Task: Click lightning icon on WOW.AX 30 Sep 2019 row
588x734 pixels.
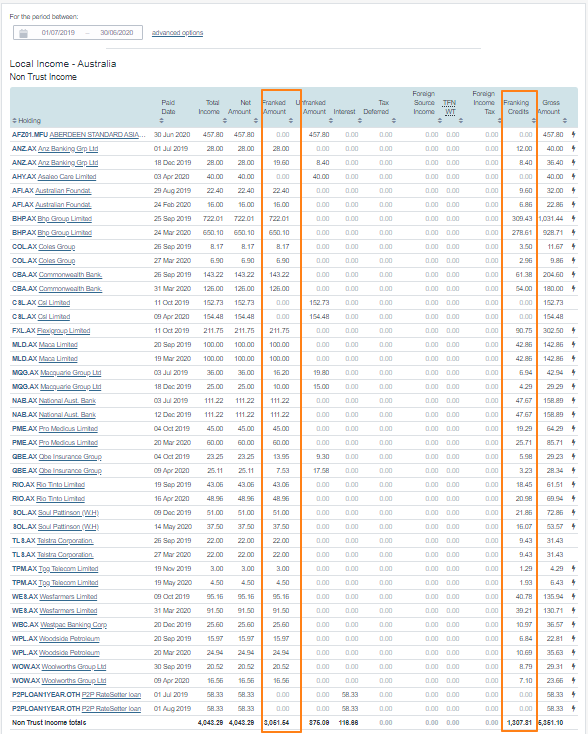Action: coord(573,667)
